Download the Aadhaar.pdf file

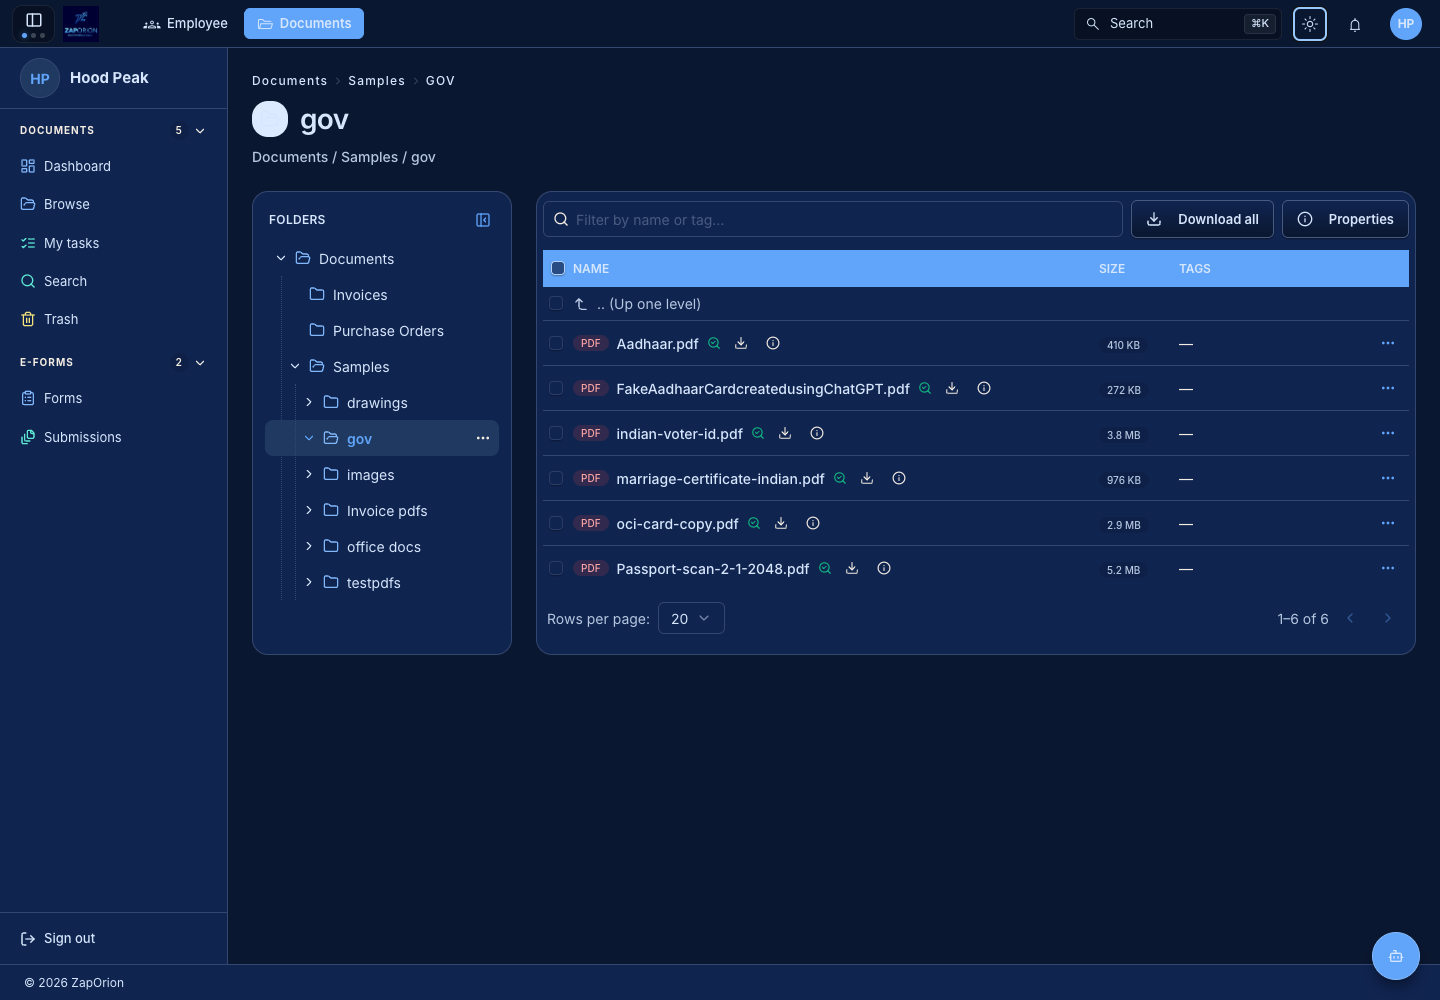click(x=741, y=343)
